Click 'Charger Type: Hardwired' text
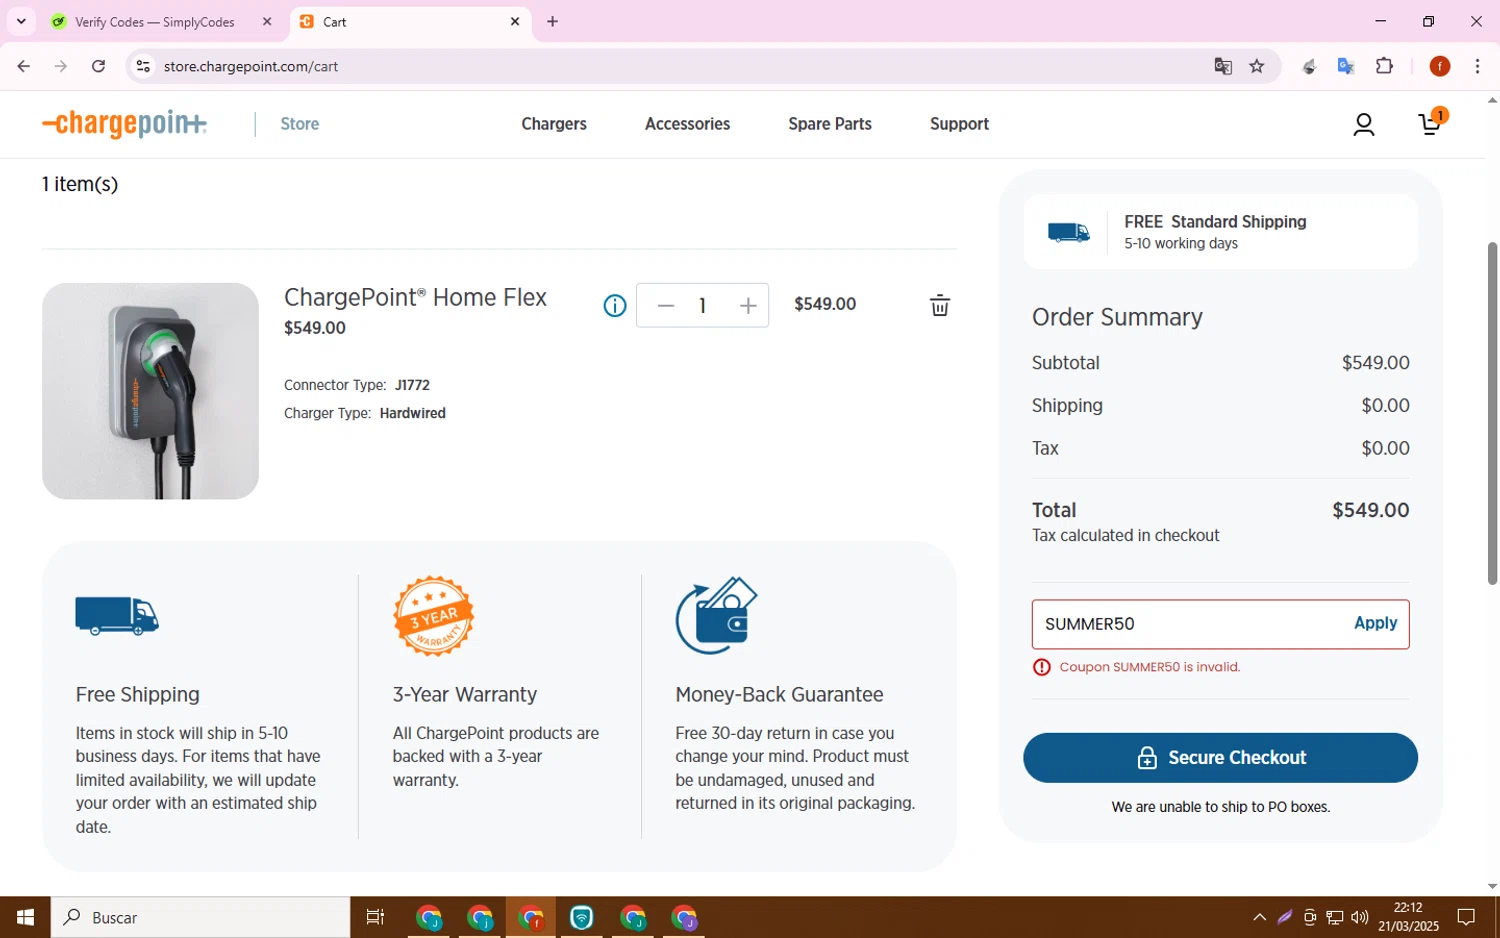The image size is (1500, 938). coord(365,413)
